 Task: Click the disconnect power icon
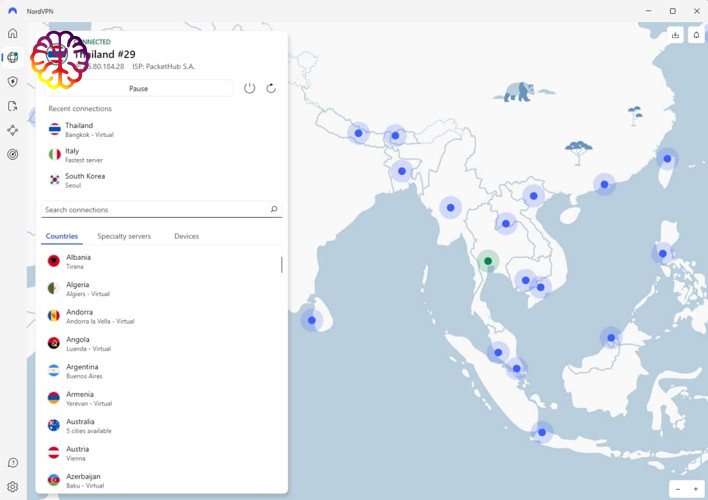(250, 88)
